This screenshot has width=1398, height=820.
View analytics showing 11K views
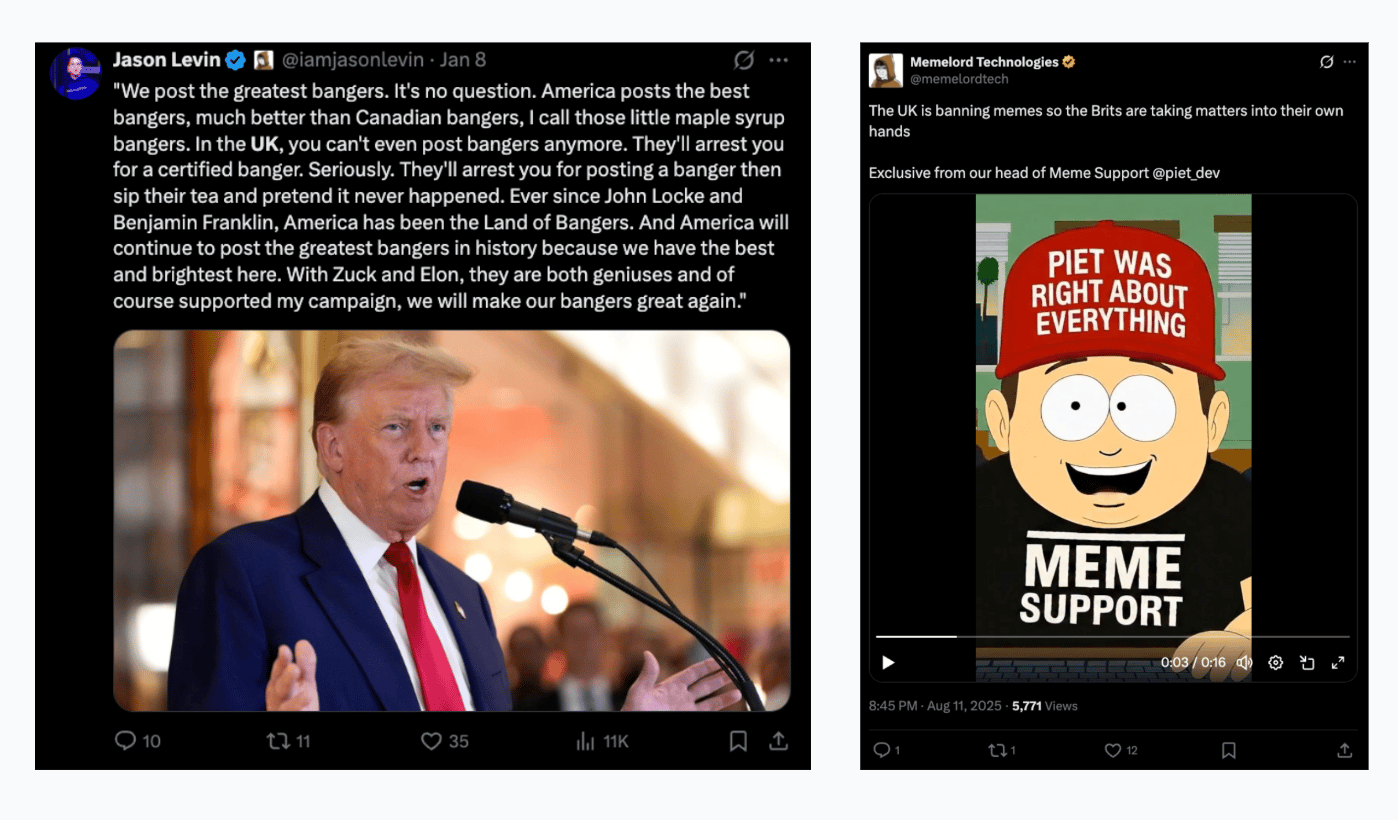(x=585, y=741)
